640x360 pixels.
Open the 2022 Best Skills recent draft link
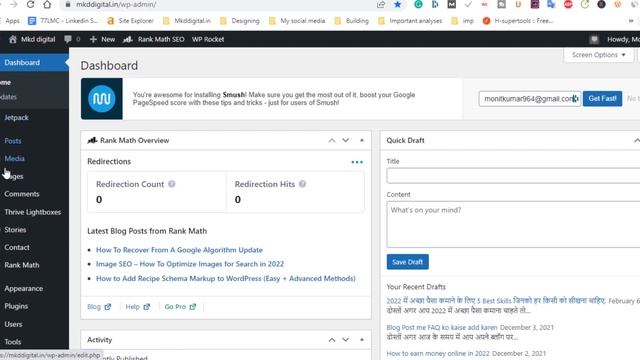[496, 301]
